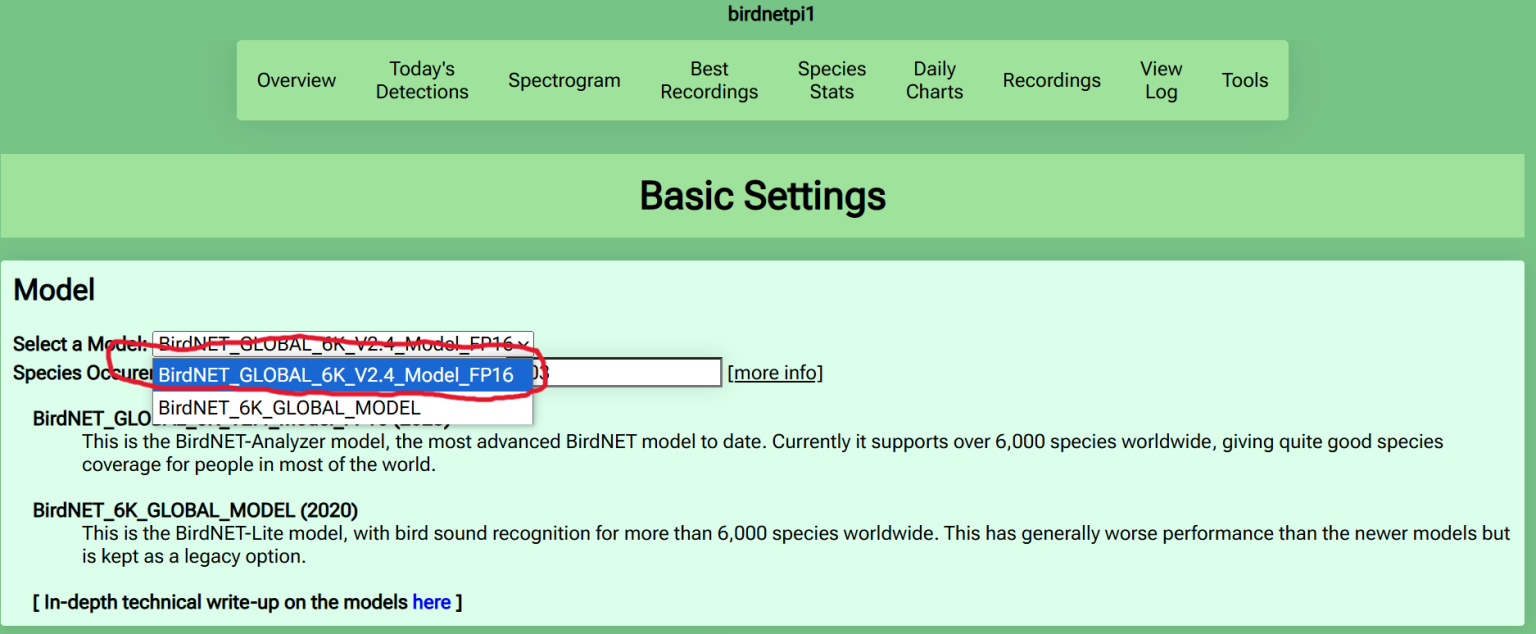Navigate to Best Recordings
This screenshot has width=1536, height=634.
coord(709,80)
